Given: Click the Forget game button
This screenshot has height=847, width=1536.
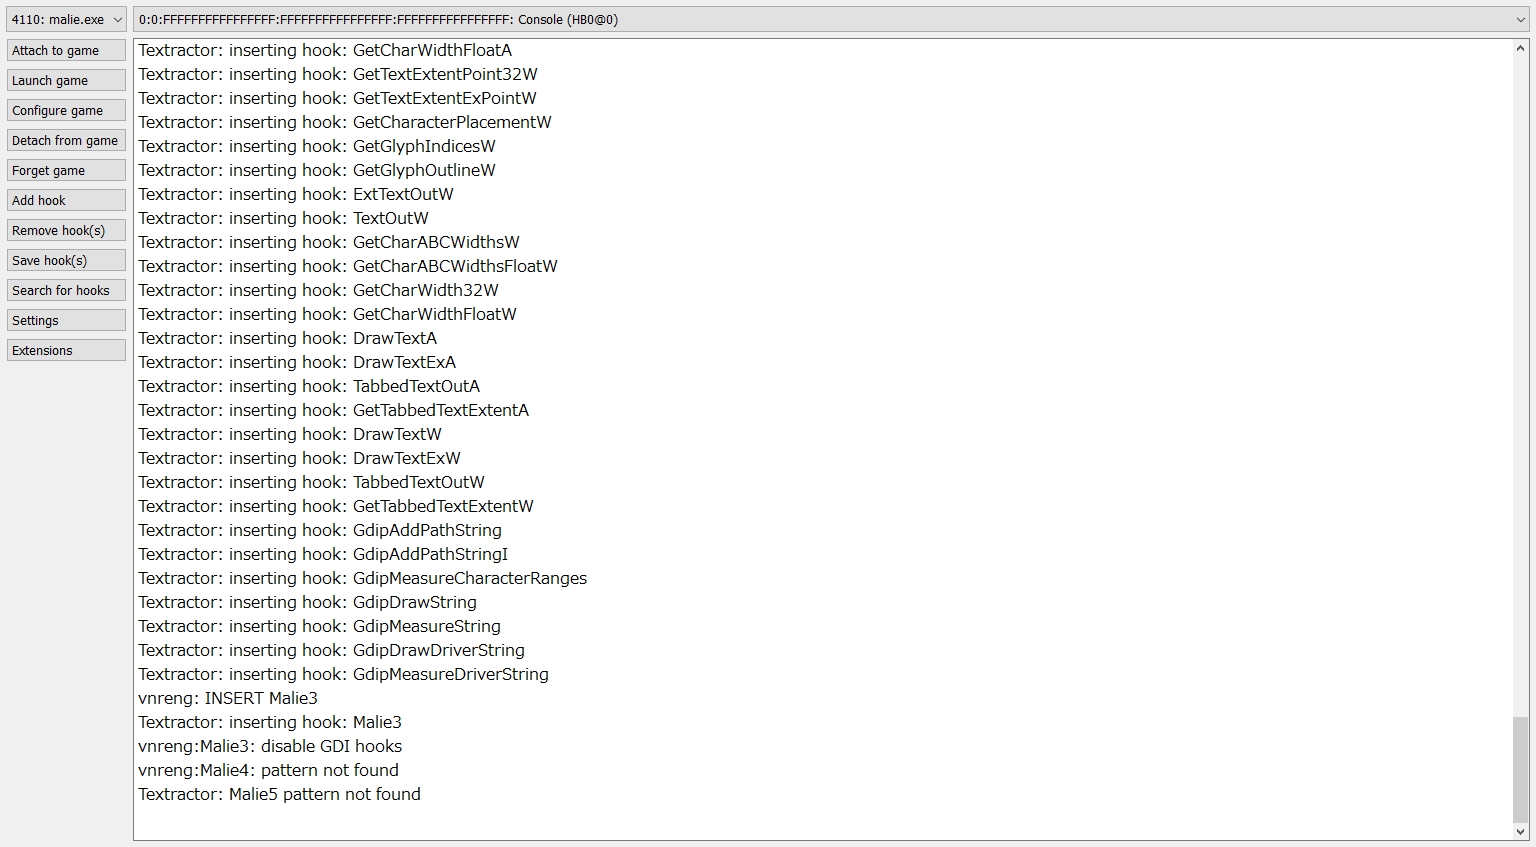Looking at the screenshot, I should point(65,170).
